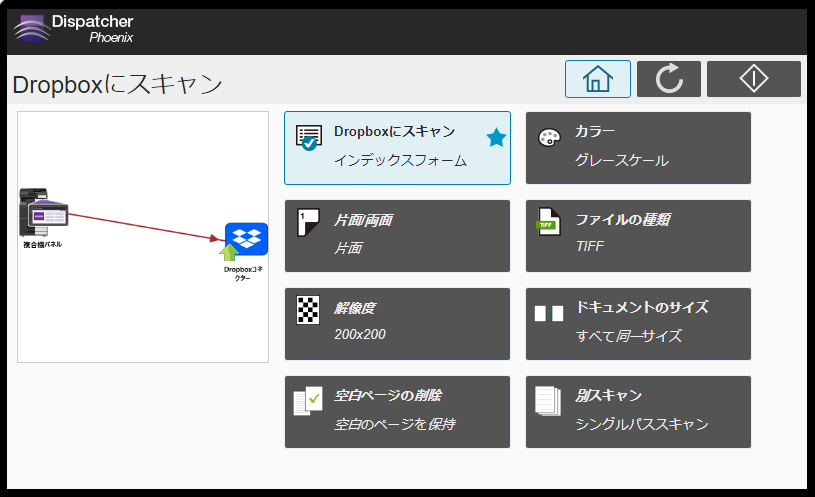Click the Dropboxにスキャン page title
Image resolution: width=815 pixels, height=497 pixels.
[117, 84]
